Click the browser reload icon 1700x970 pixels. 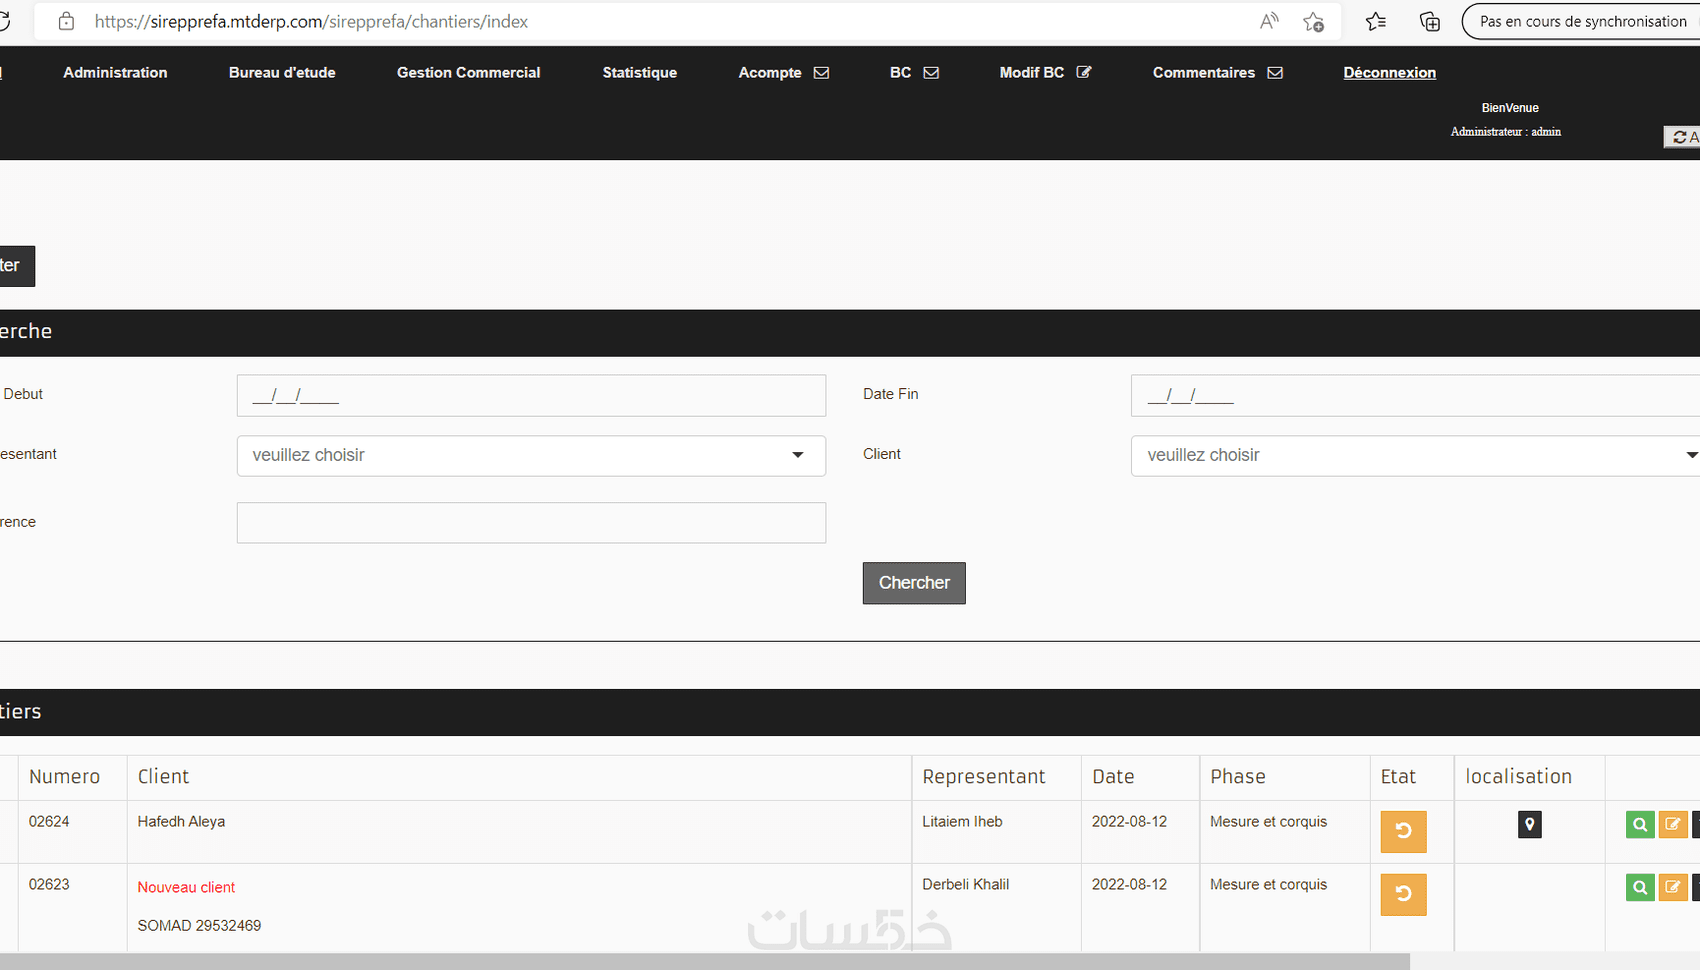[4, 21]
